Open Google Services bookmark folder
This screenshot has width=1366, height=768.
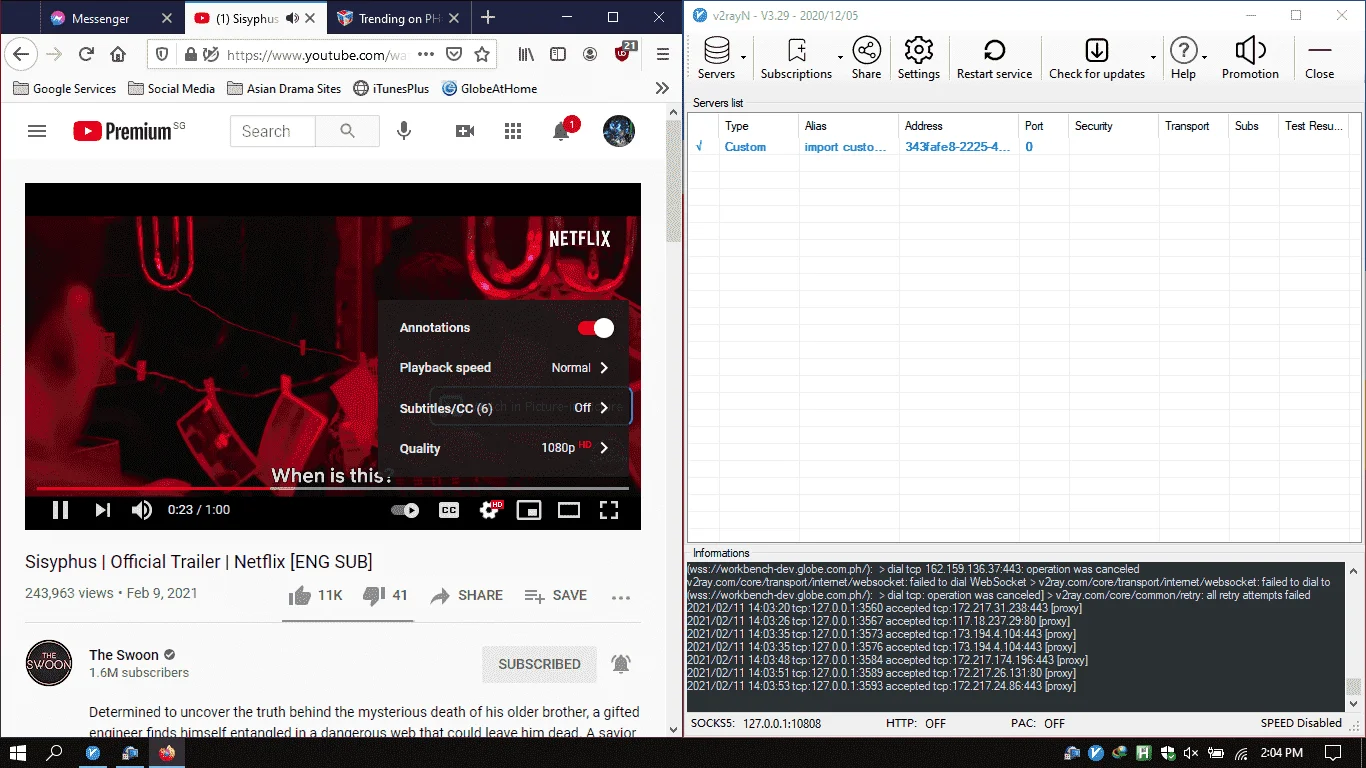(65, 88)
